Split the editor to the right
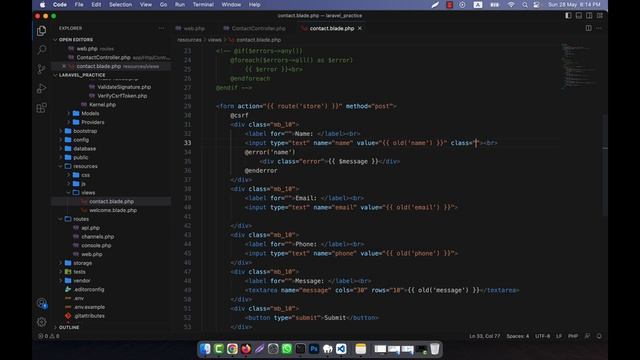 tap(589, 28)
